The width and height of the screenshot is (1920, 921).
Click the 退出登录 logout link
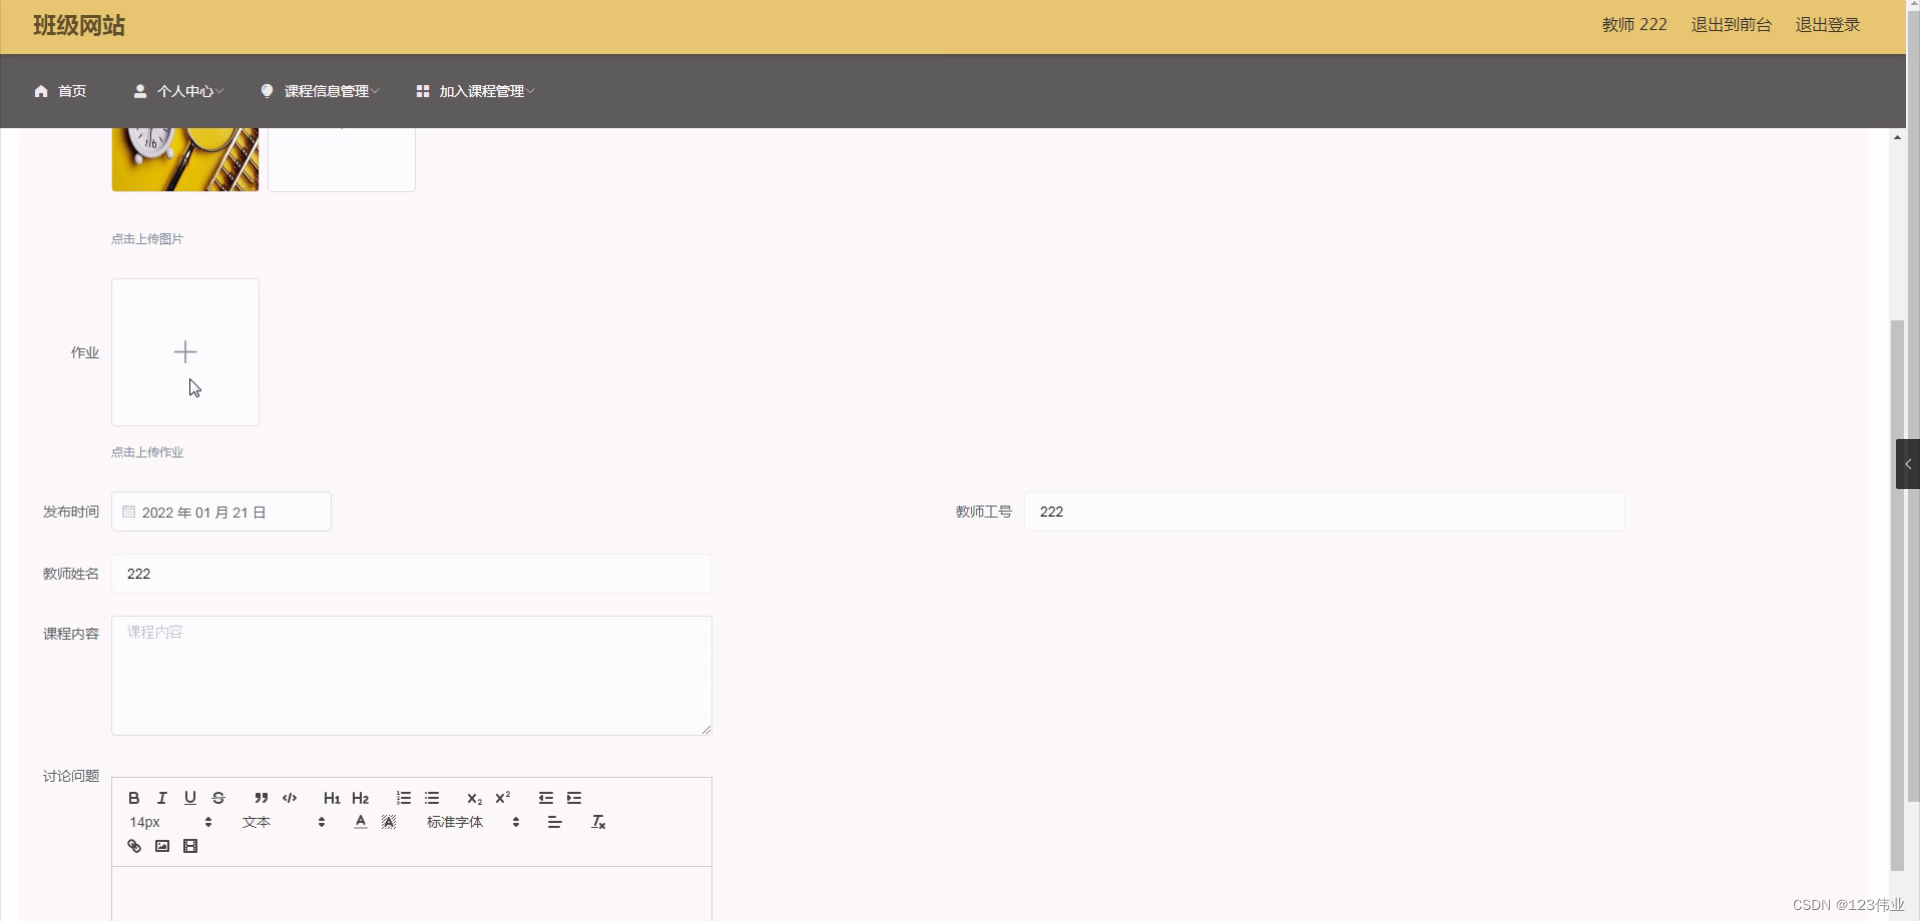pos(1827,25)
